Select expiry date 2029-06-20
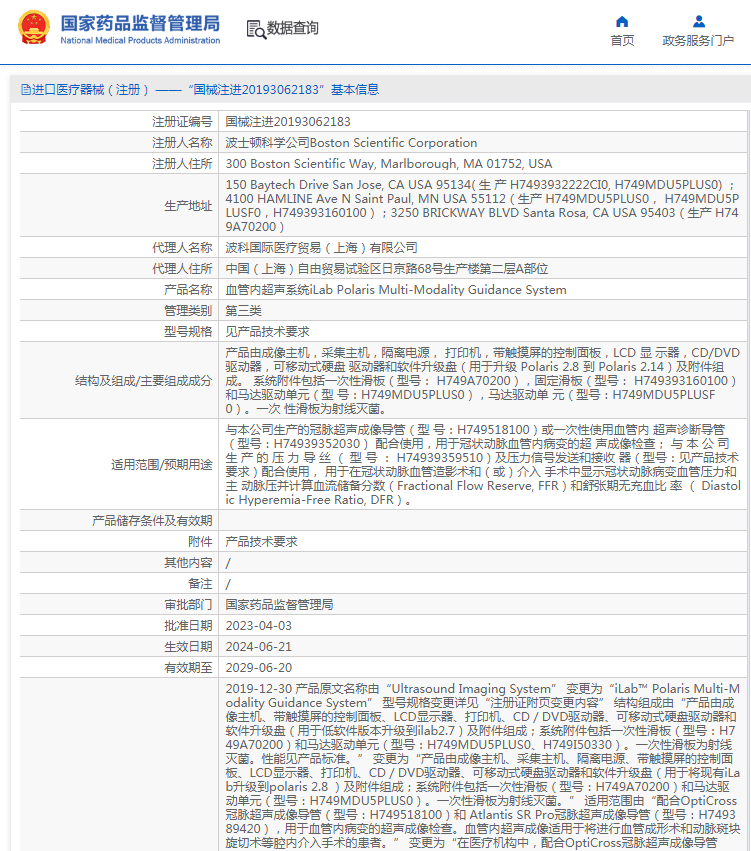The image size is (751, 851). tap(259, 668)
